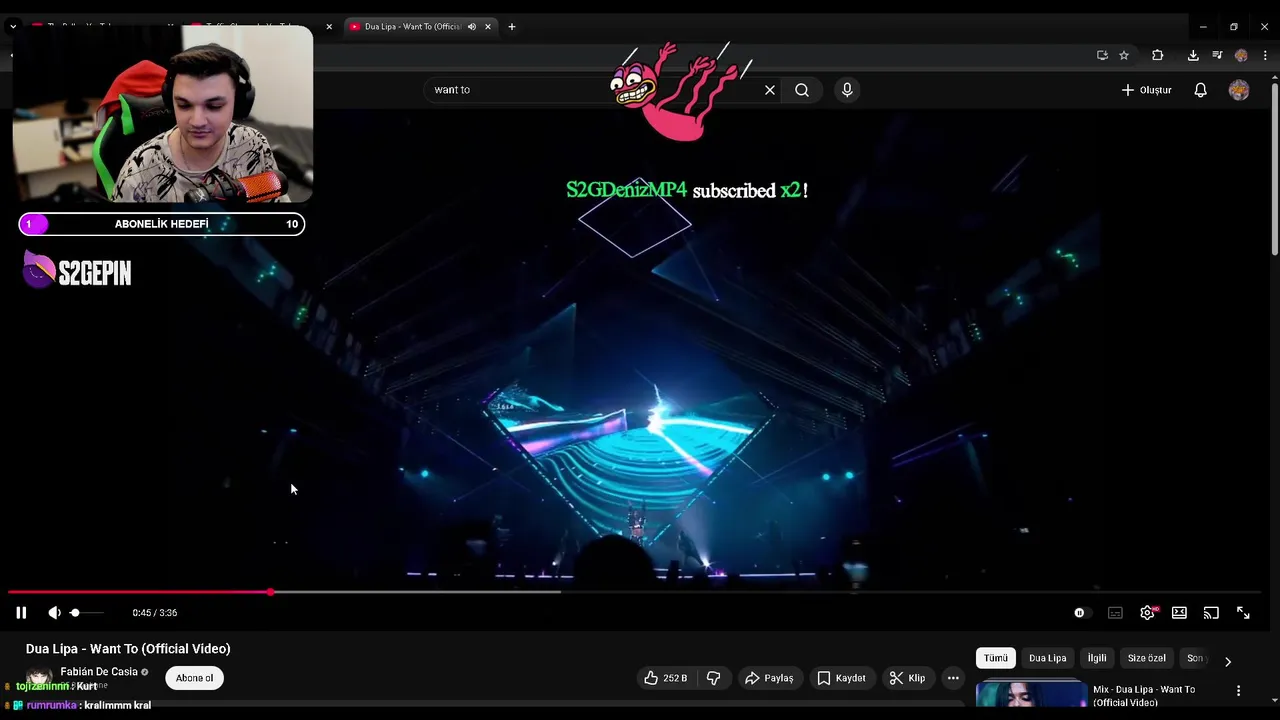This screenshot has height=720, width=1280.
Task: Open the media control icon in Chrome toolbar
Action: 1217,56
